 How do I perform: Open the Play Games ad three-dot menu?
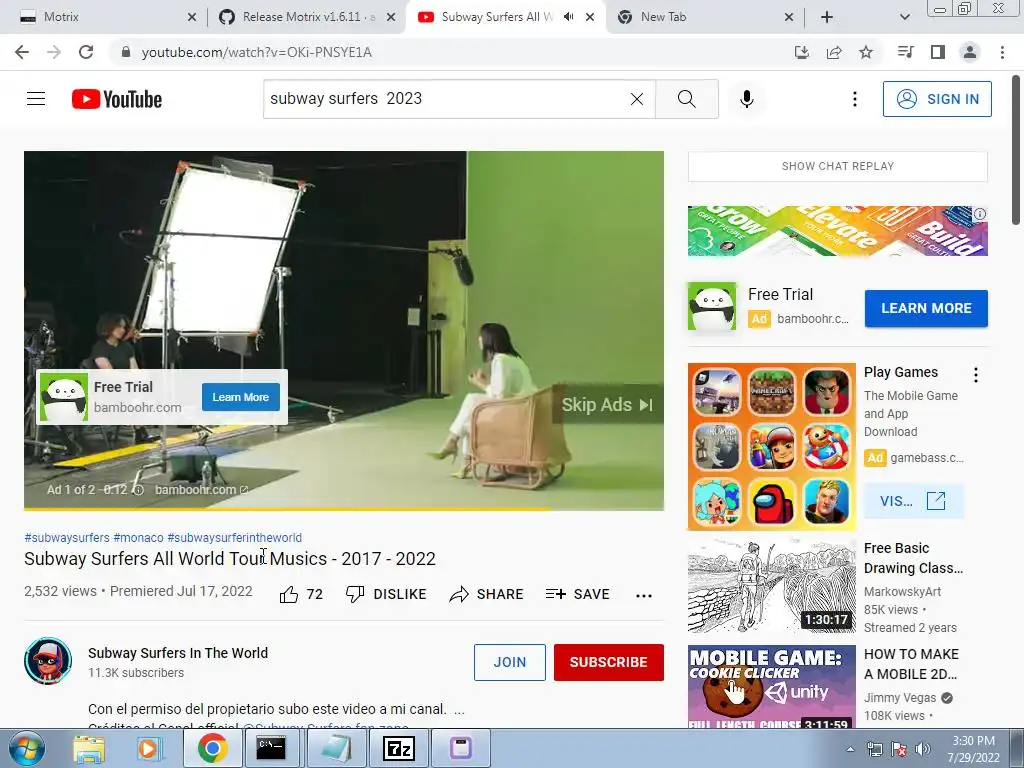tap(976, 375)
